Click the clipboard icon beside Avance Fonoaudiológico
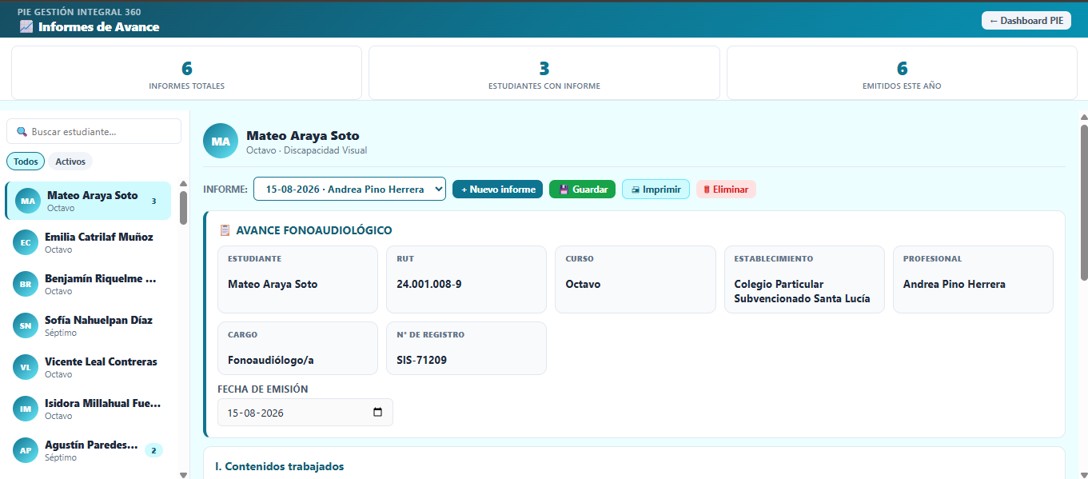This screenshot has width=1088, height=479. click(225, 230)
